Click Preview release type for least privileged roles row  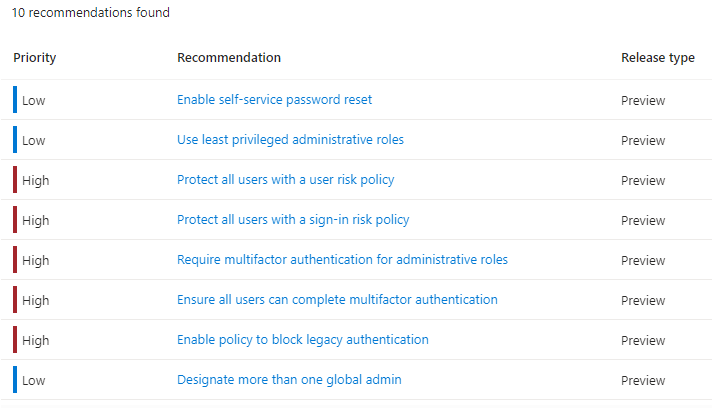pos(642,140)
